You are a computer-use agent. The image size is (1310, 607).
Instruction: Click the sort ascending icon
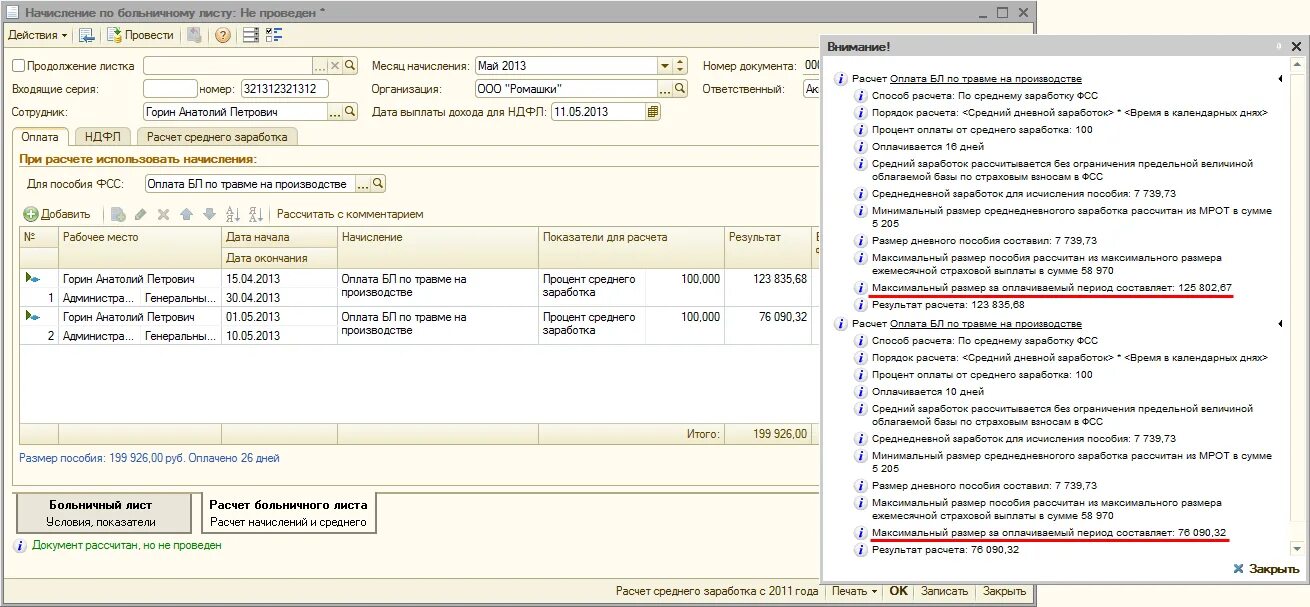click(x=233, y=214)
